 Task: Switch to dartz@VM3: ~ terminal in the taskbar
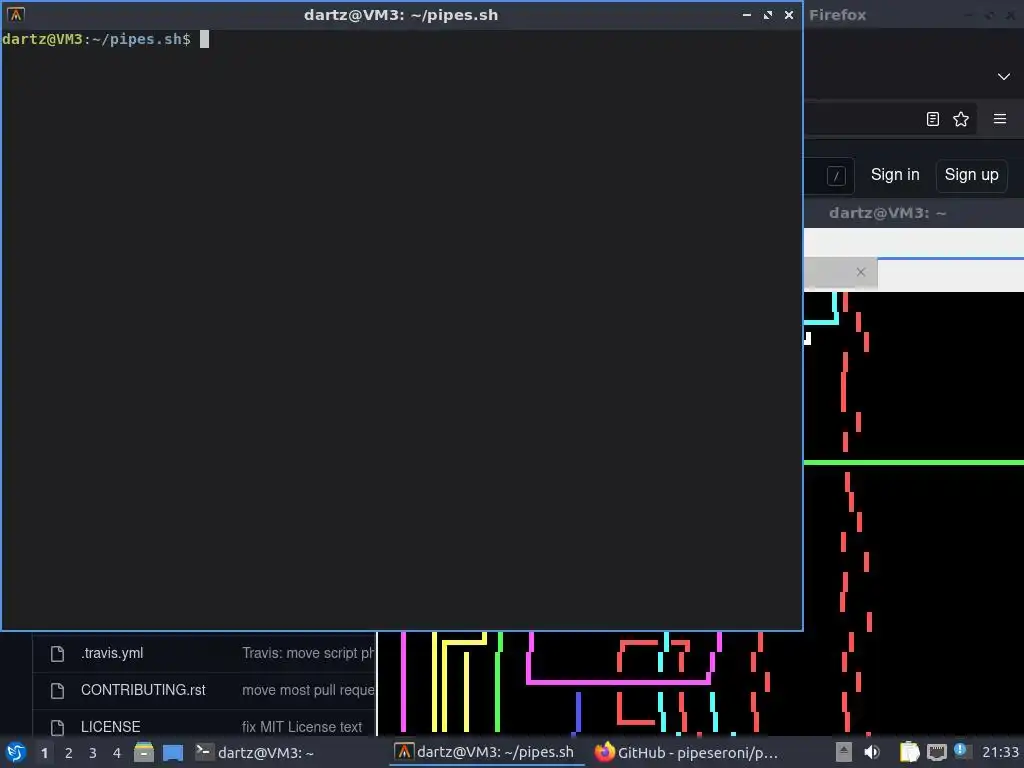coord(255,752)
